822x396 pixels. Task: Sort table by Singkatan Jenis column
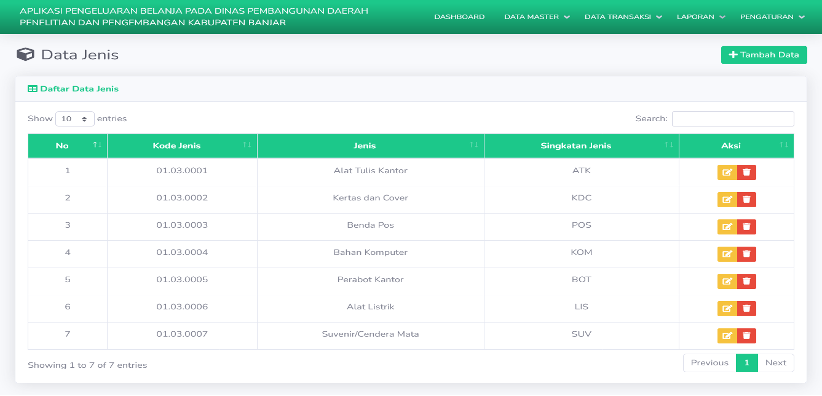pos(582,146)
